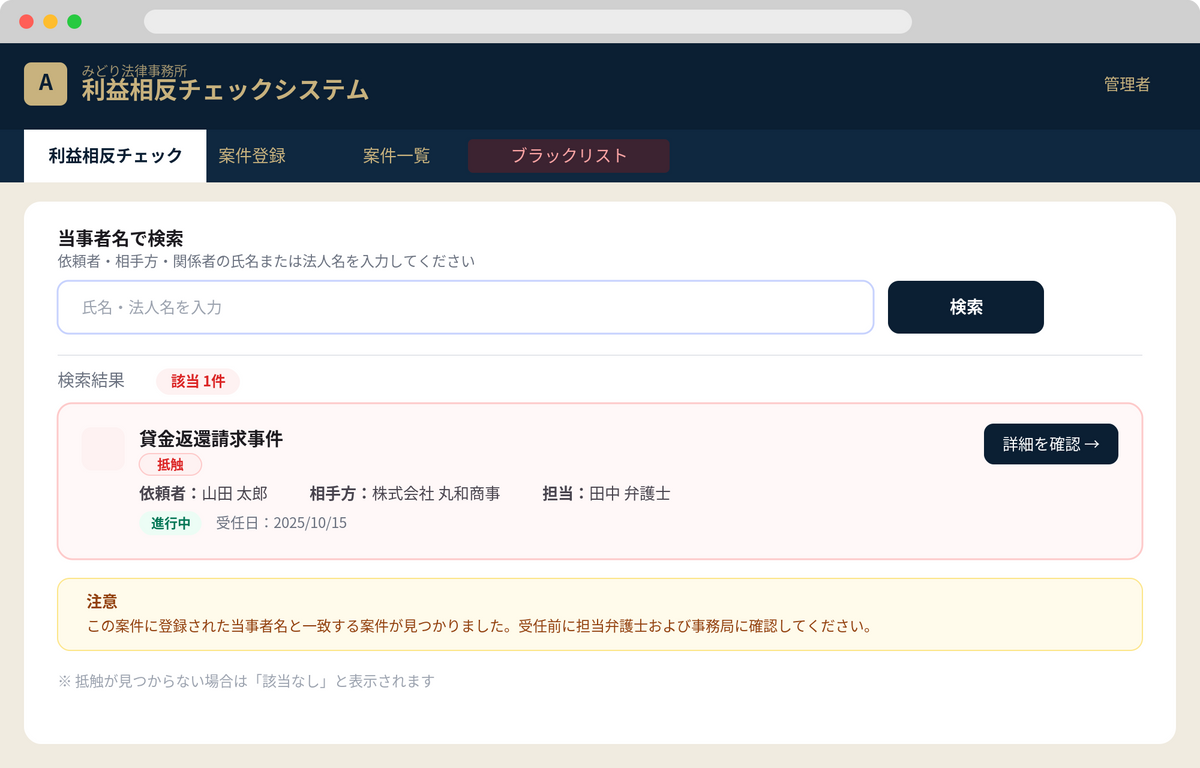Click the opposing party 株式会社 丸和商事
1200x768 pixels.
(436, 493)
